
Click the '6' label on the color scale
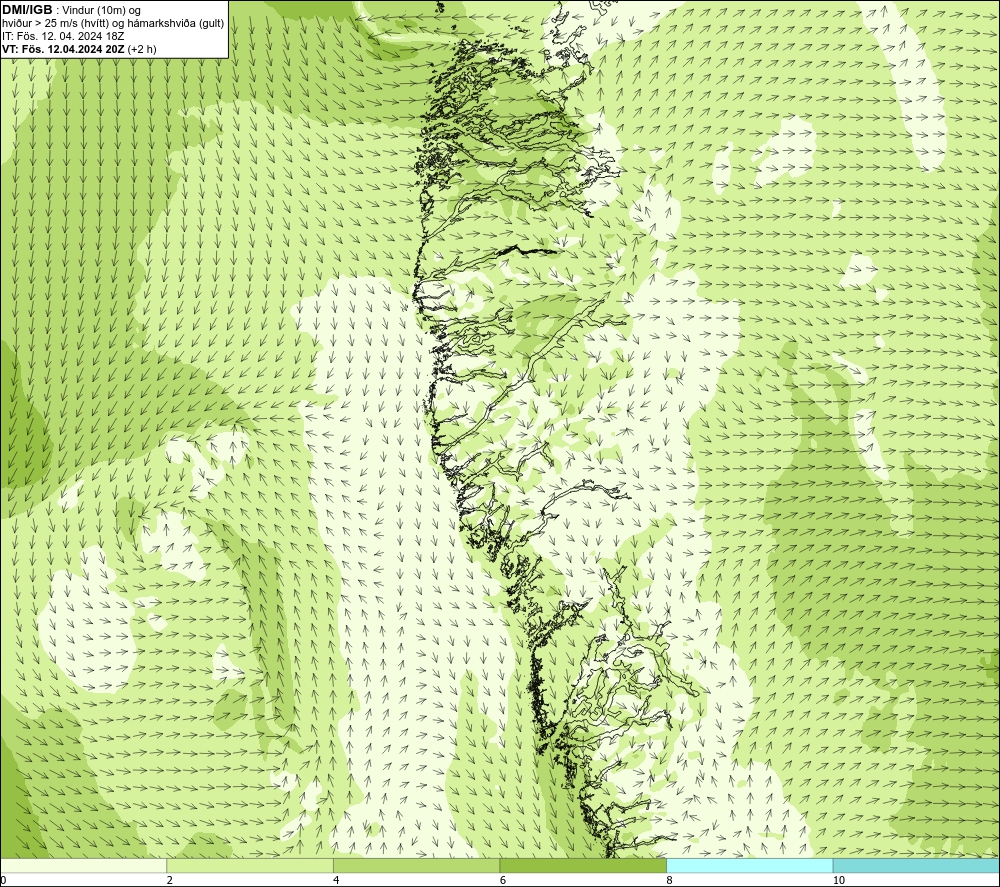coord(503,880)
